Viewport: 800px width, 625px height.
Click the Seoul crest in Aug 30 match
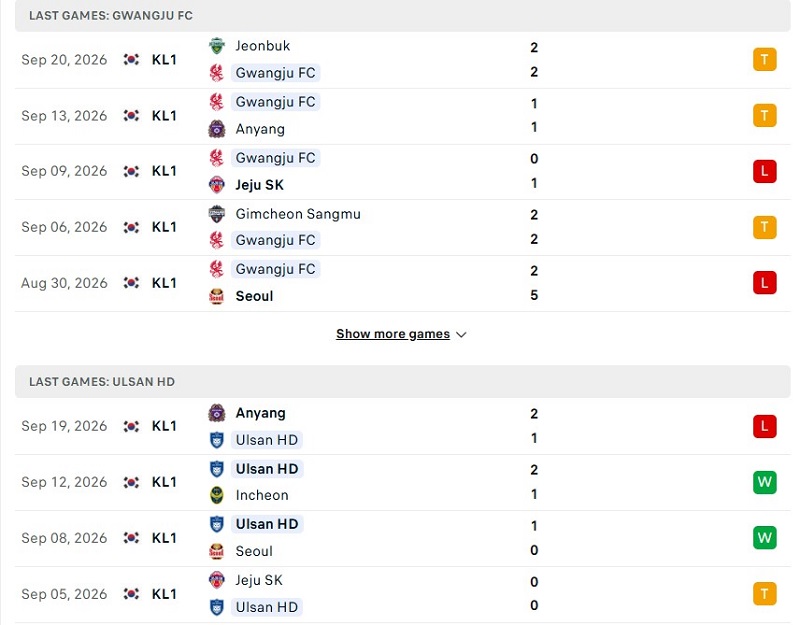(217, 296)
